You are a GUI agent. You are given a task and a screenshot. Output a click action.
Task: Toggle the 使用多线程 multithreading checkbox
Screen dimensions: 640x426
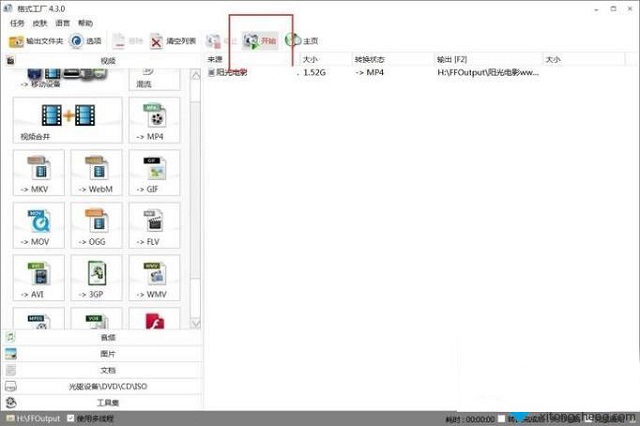coord(71,418)
